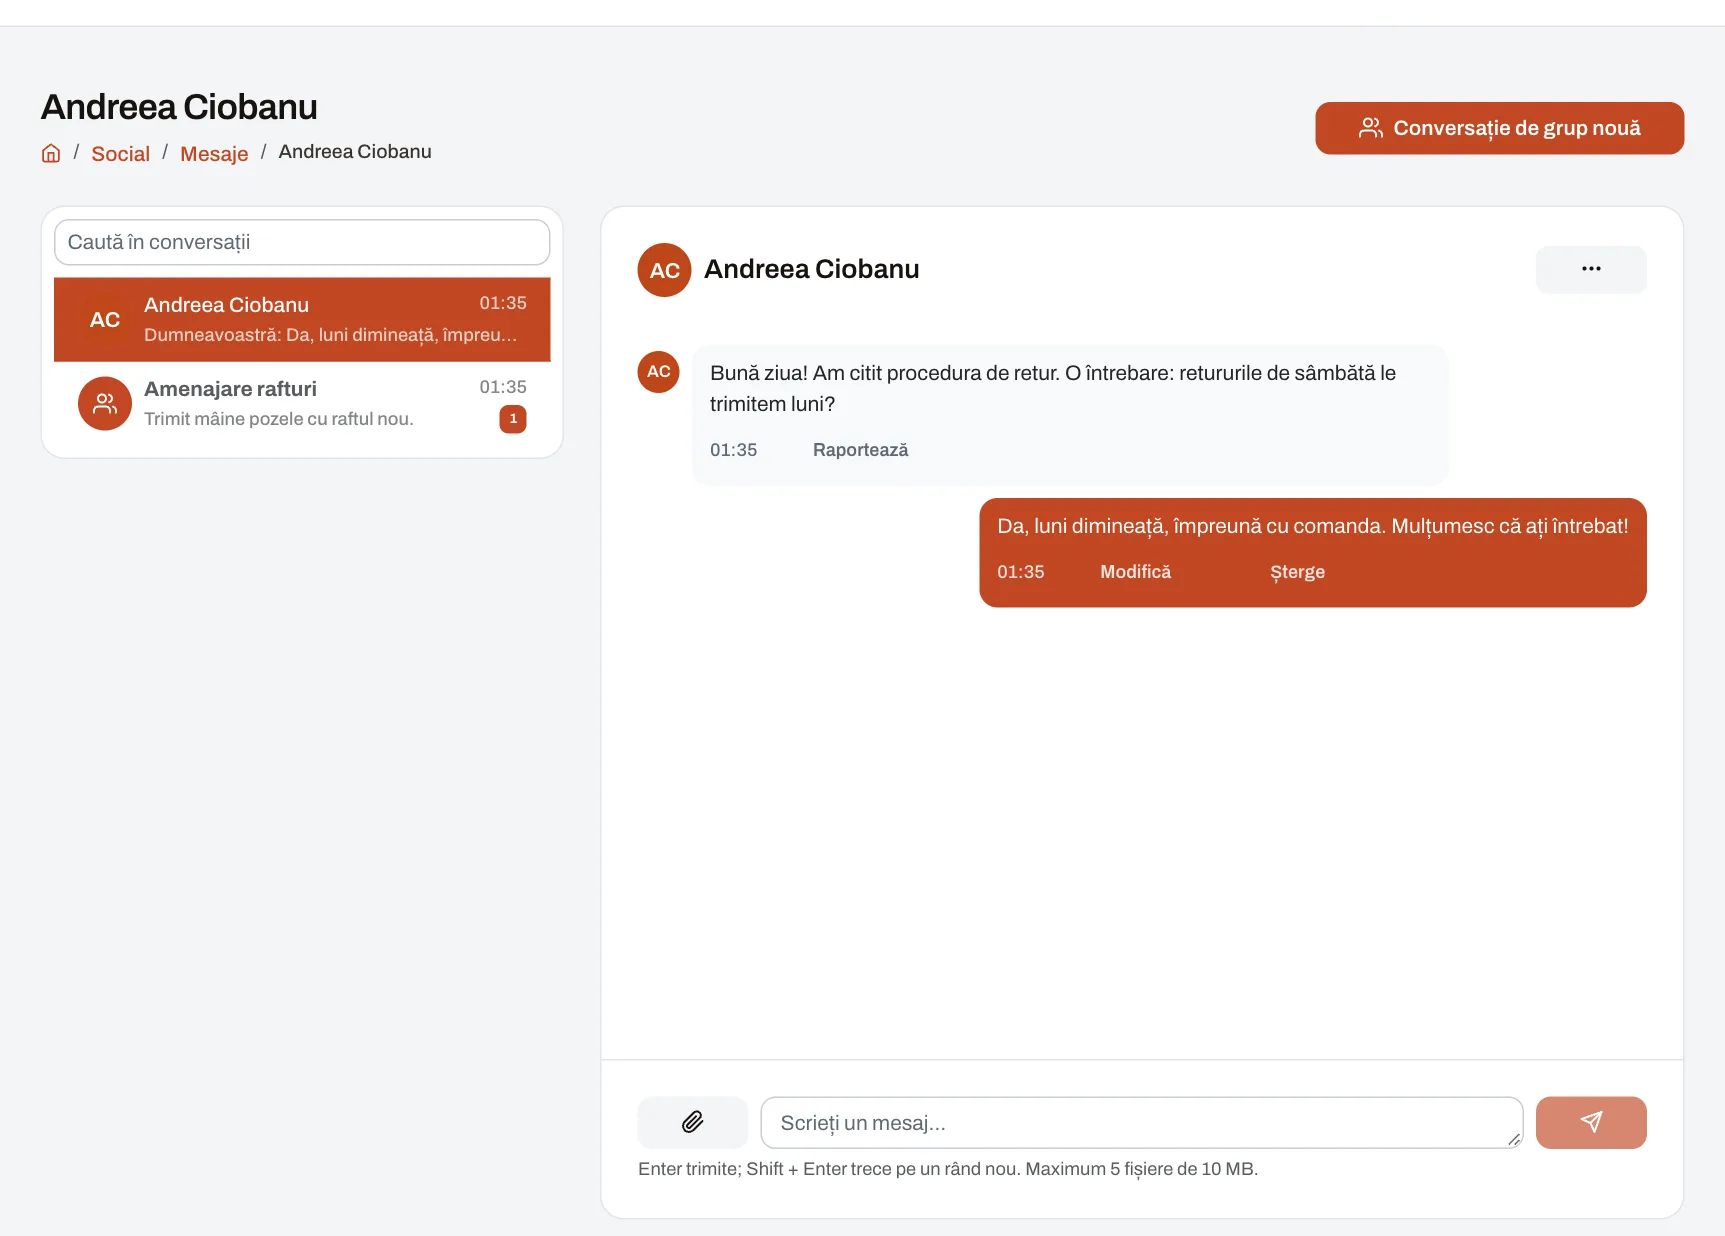Start a new group conversation
Screen dimensions: 1725x1236
click(x=1499, y=128)
